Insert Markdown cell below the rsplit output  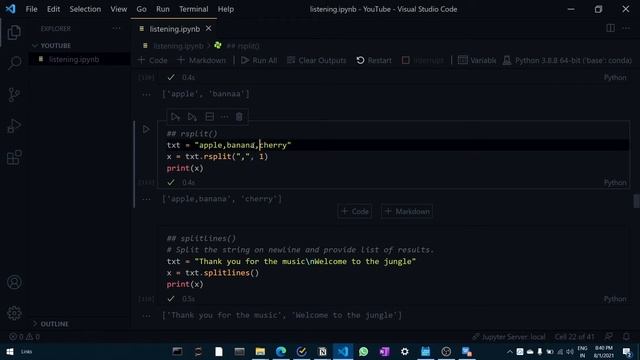pyautogui.click(x=407, y=211)
